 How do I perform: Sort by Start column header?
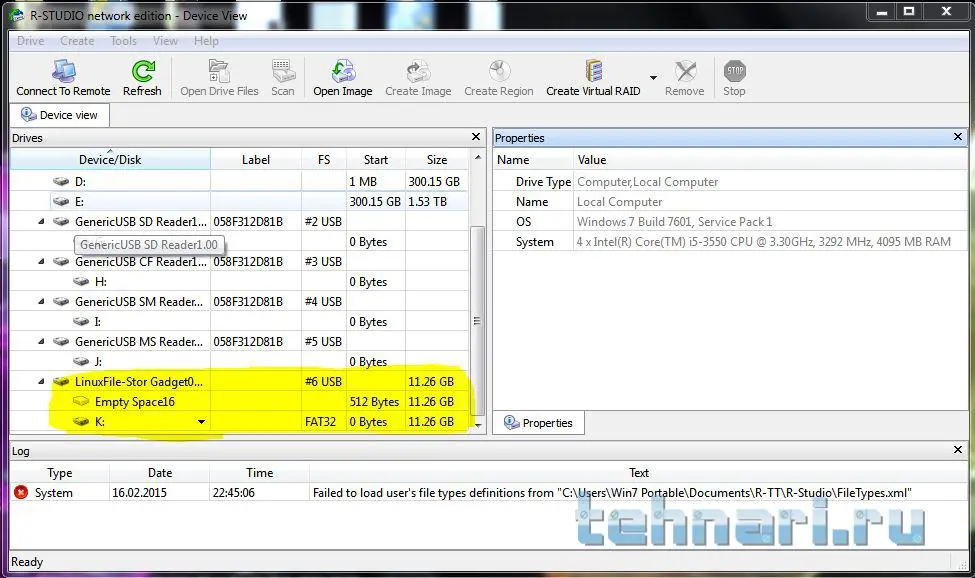pos(376,160)
